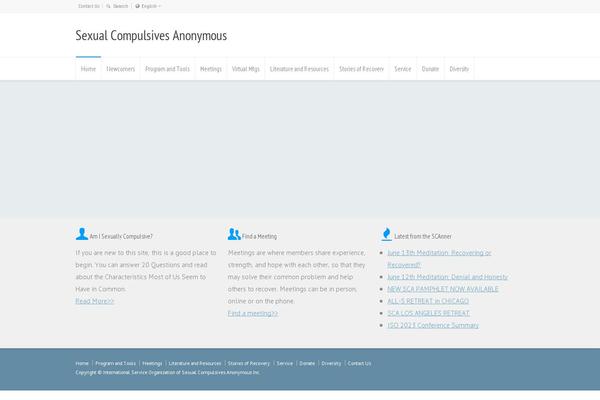
Task: Open Contact Us in the top bar
Action: coord(89,6)
